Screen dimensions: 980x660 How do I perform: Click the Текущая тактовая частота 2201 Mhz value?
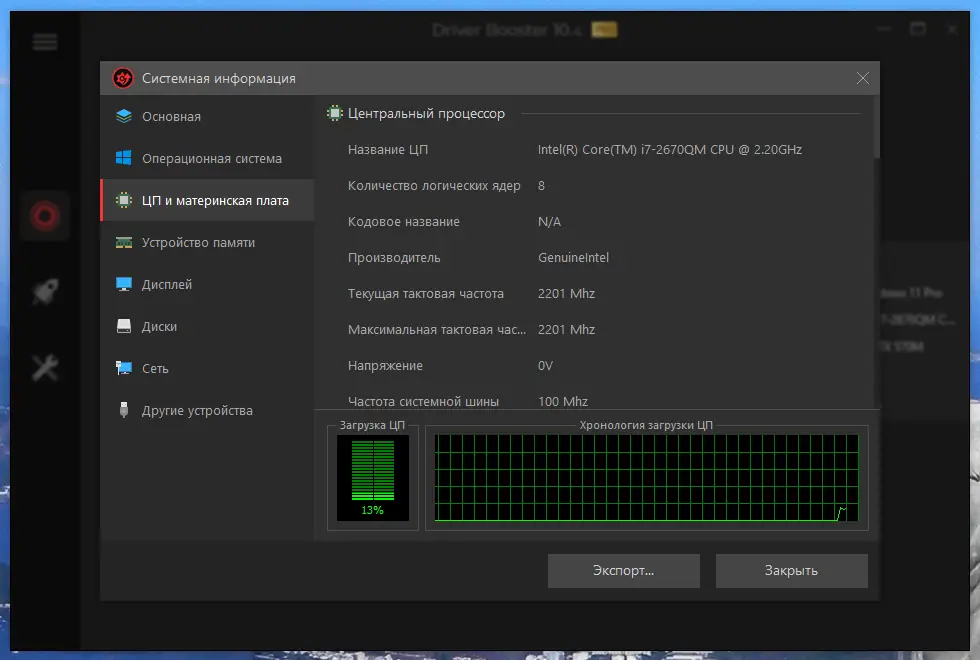click(x=566, y=294)
